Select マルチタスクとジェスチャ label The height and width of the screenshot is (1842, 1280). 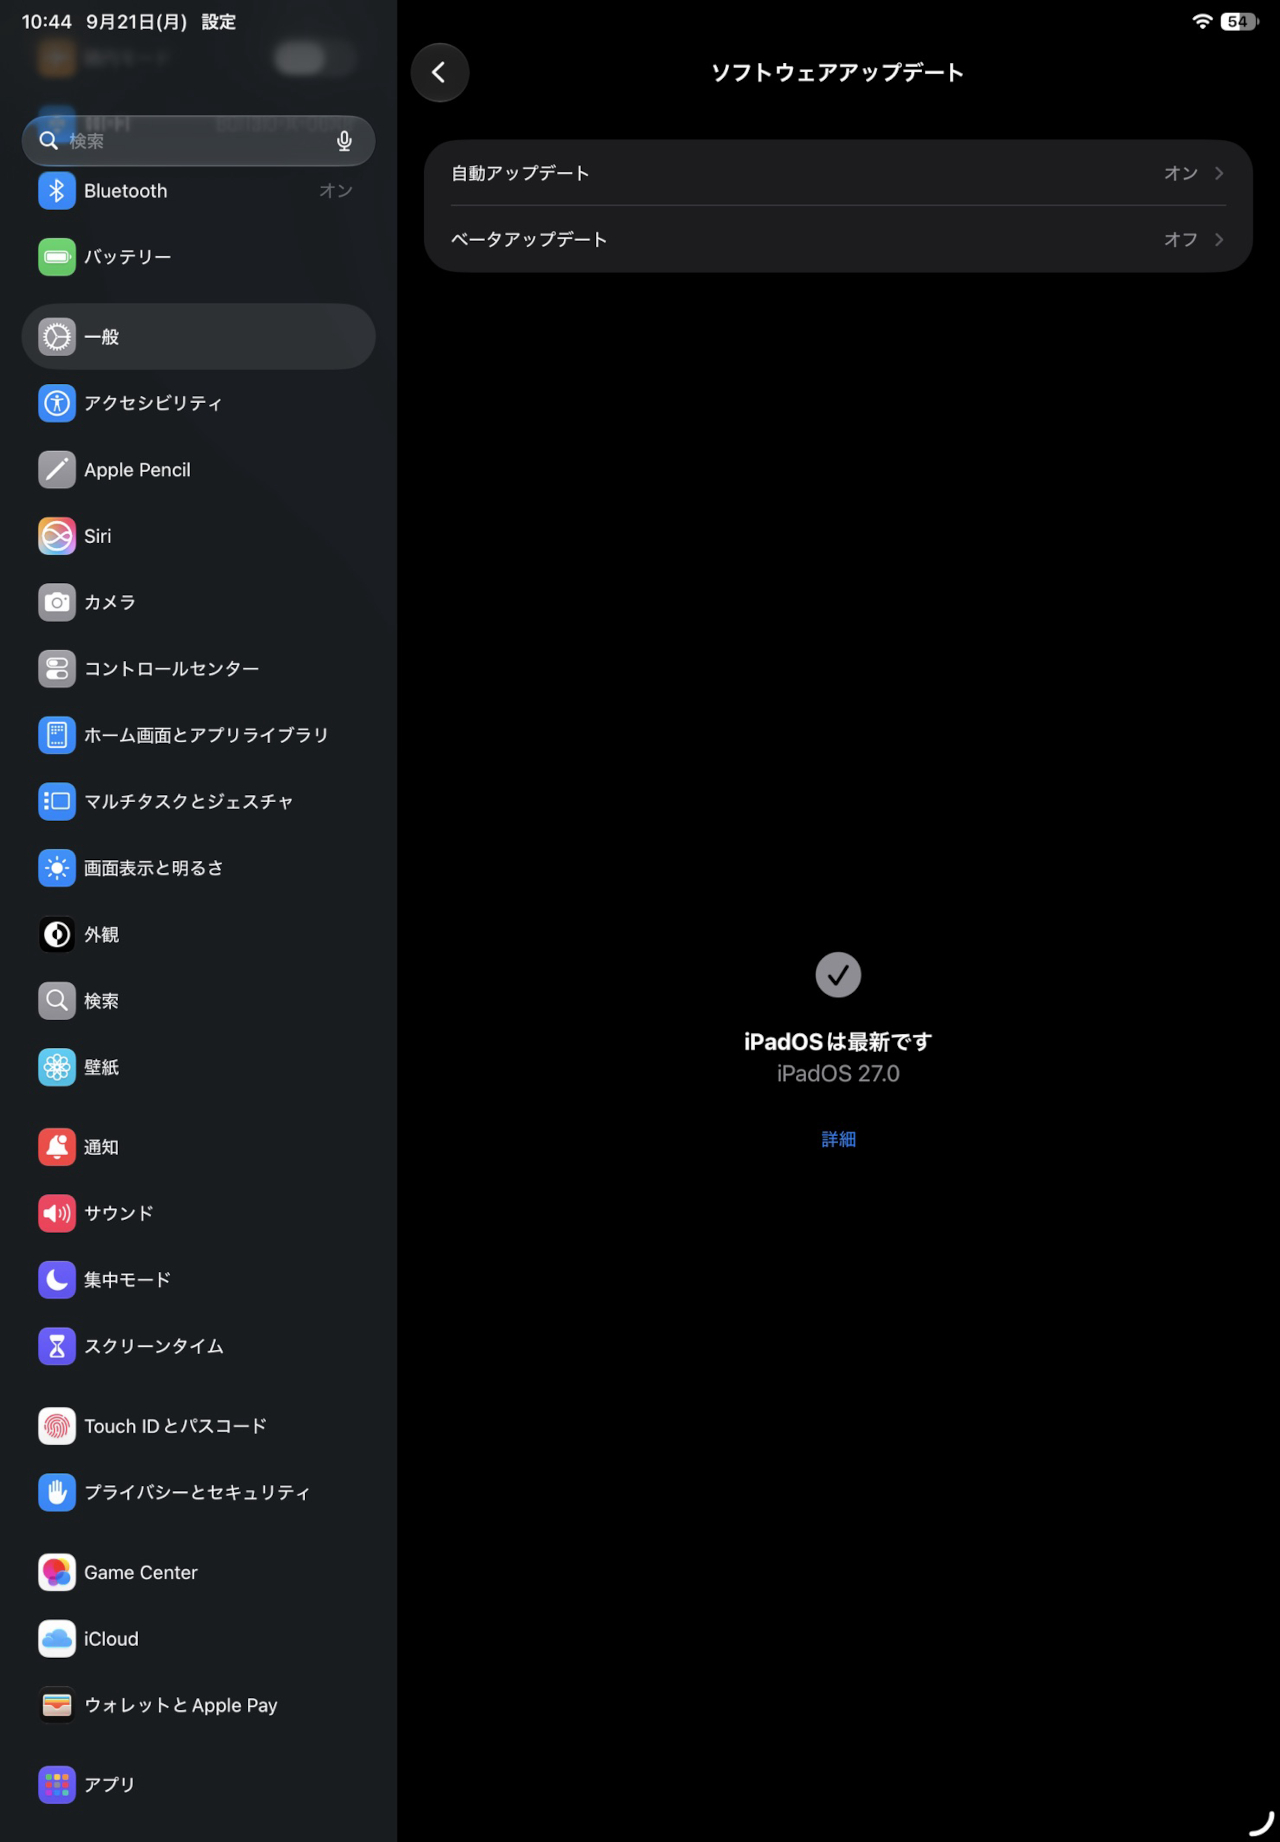tap(189, 802)
